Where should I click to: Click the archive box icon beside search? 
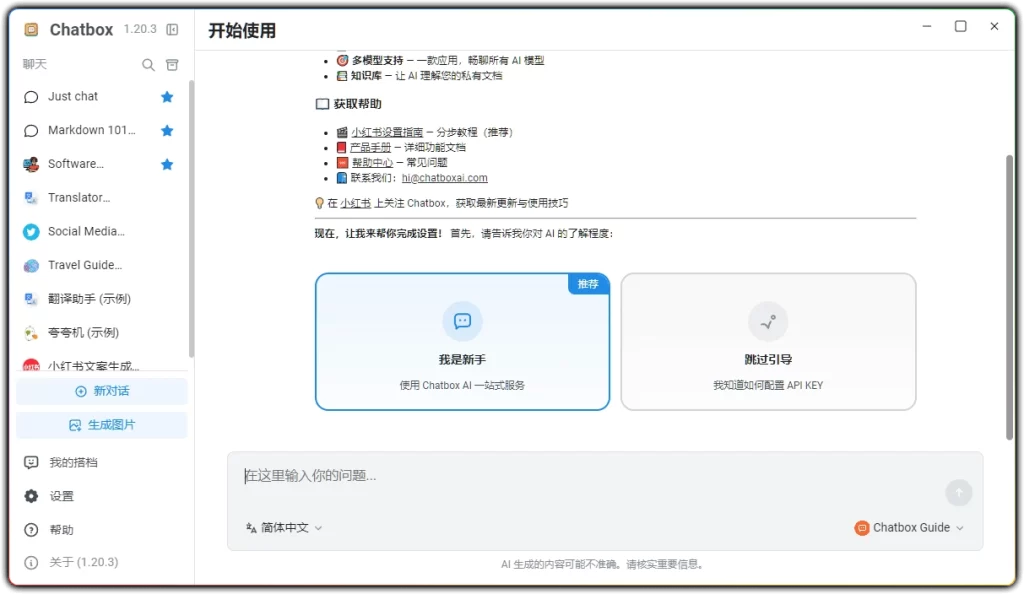[x=172, y=65]
